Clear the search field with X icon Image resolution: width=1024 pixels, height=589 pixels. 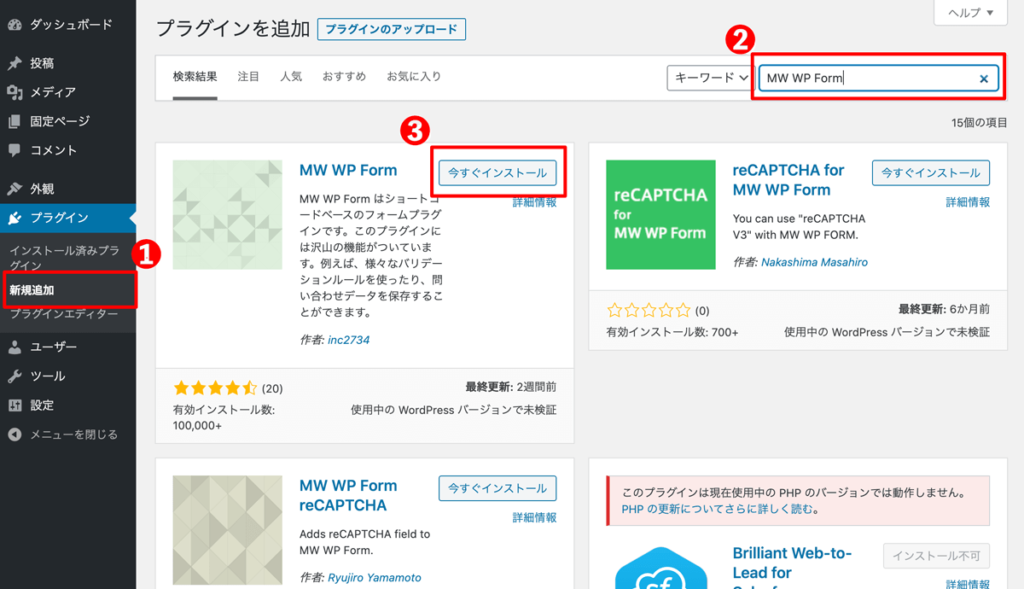point(984,79)
